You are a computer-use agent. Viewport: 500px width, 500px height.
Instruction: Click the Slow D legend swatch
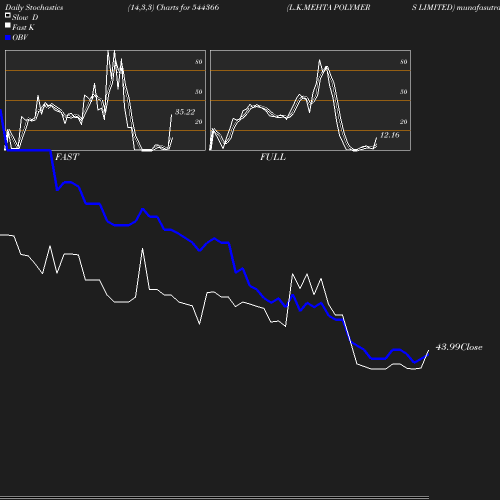point(8,15)
